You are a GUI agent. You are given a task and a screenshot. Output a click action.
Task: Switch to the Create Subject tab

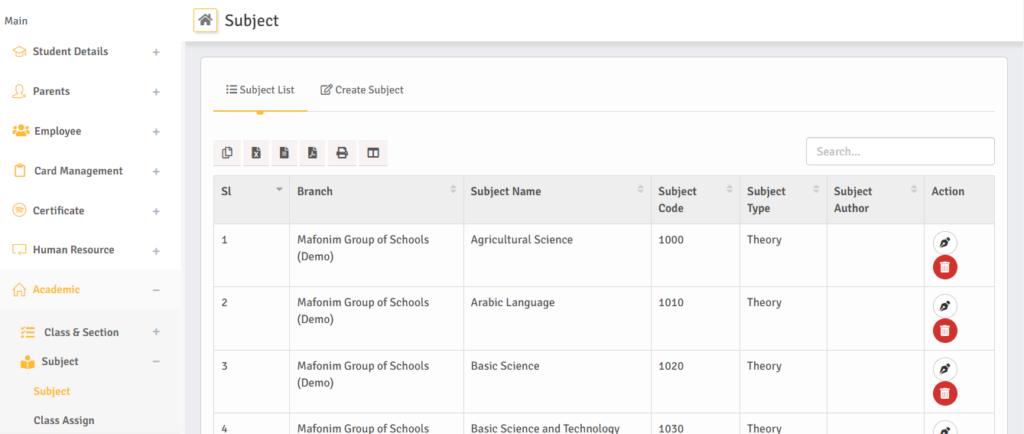(362, 90)
